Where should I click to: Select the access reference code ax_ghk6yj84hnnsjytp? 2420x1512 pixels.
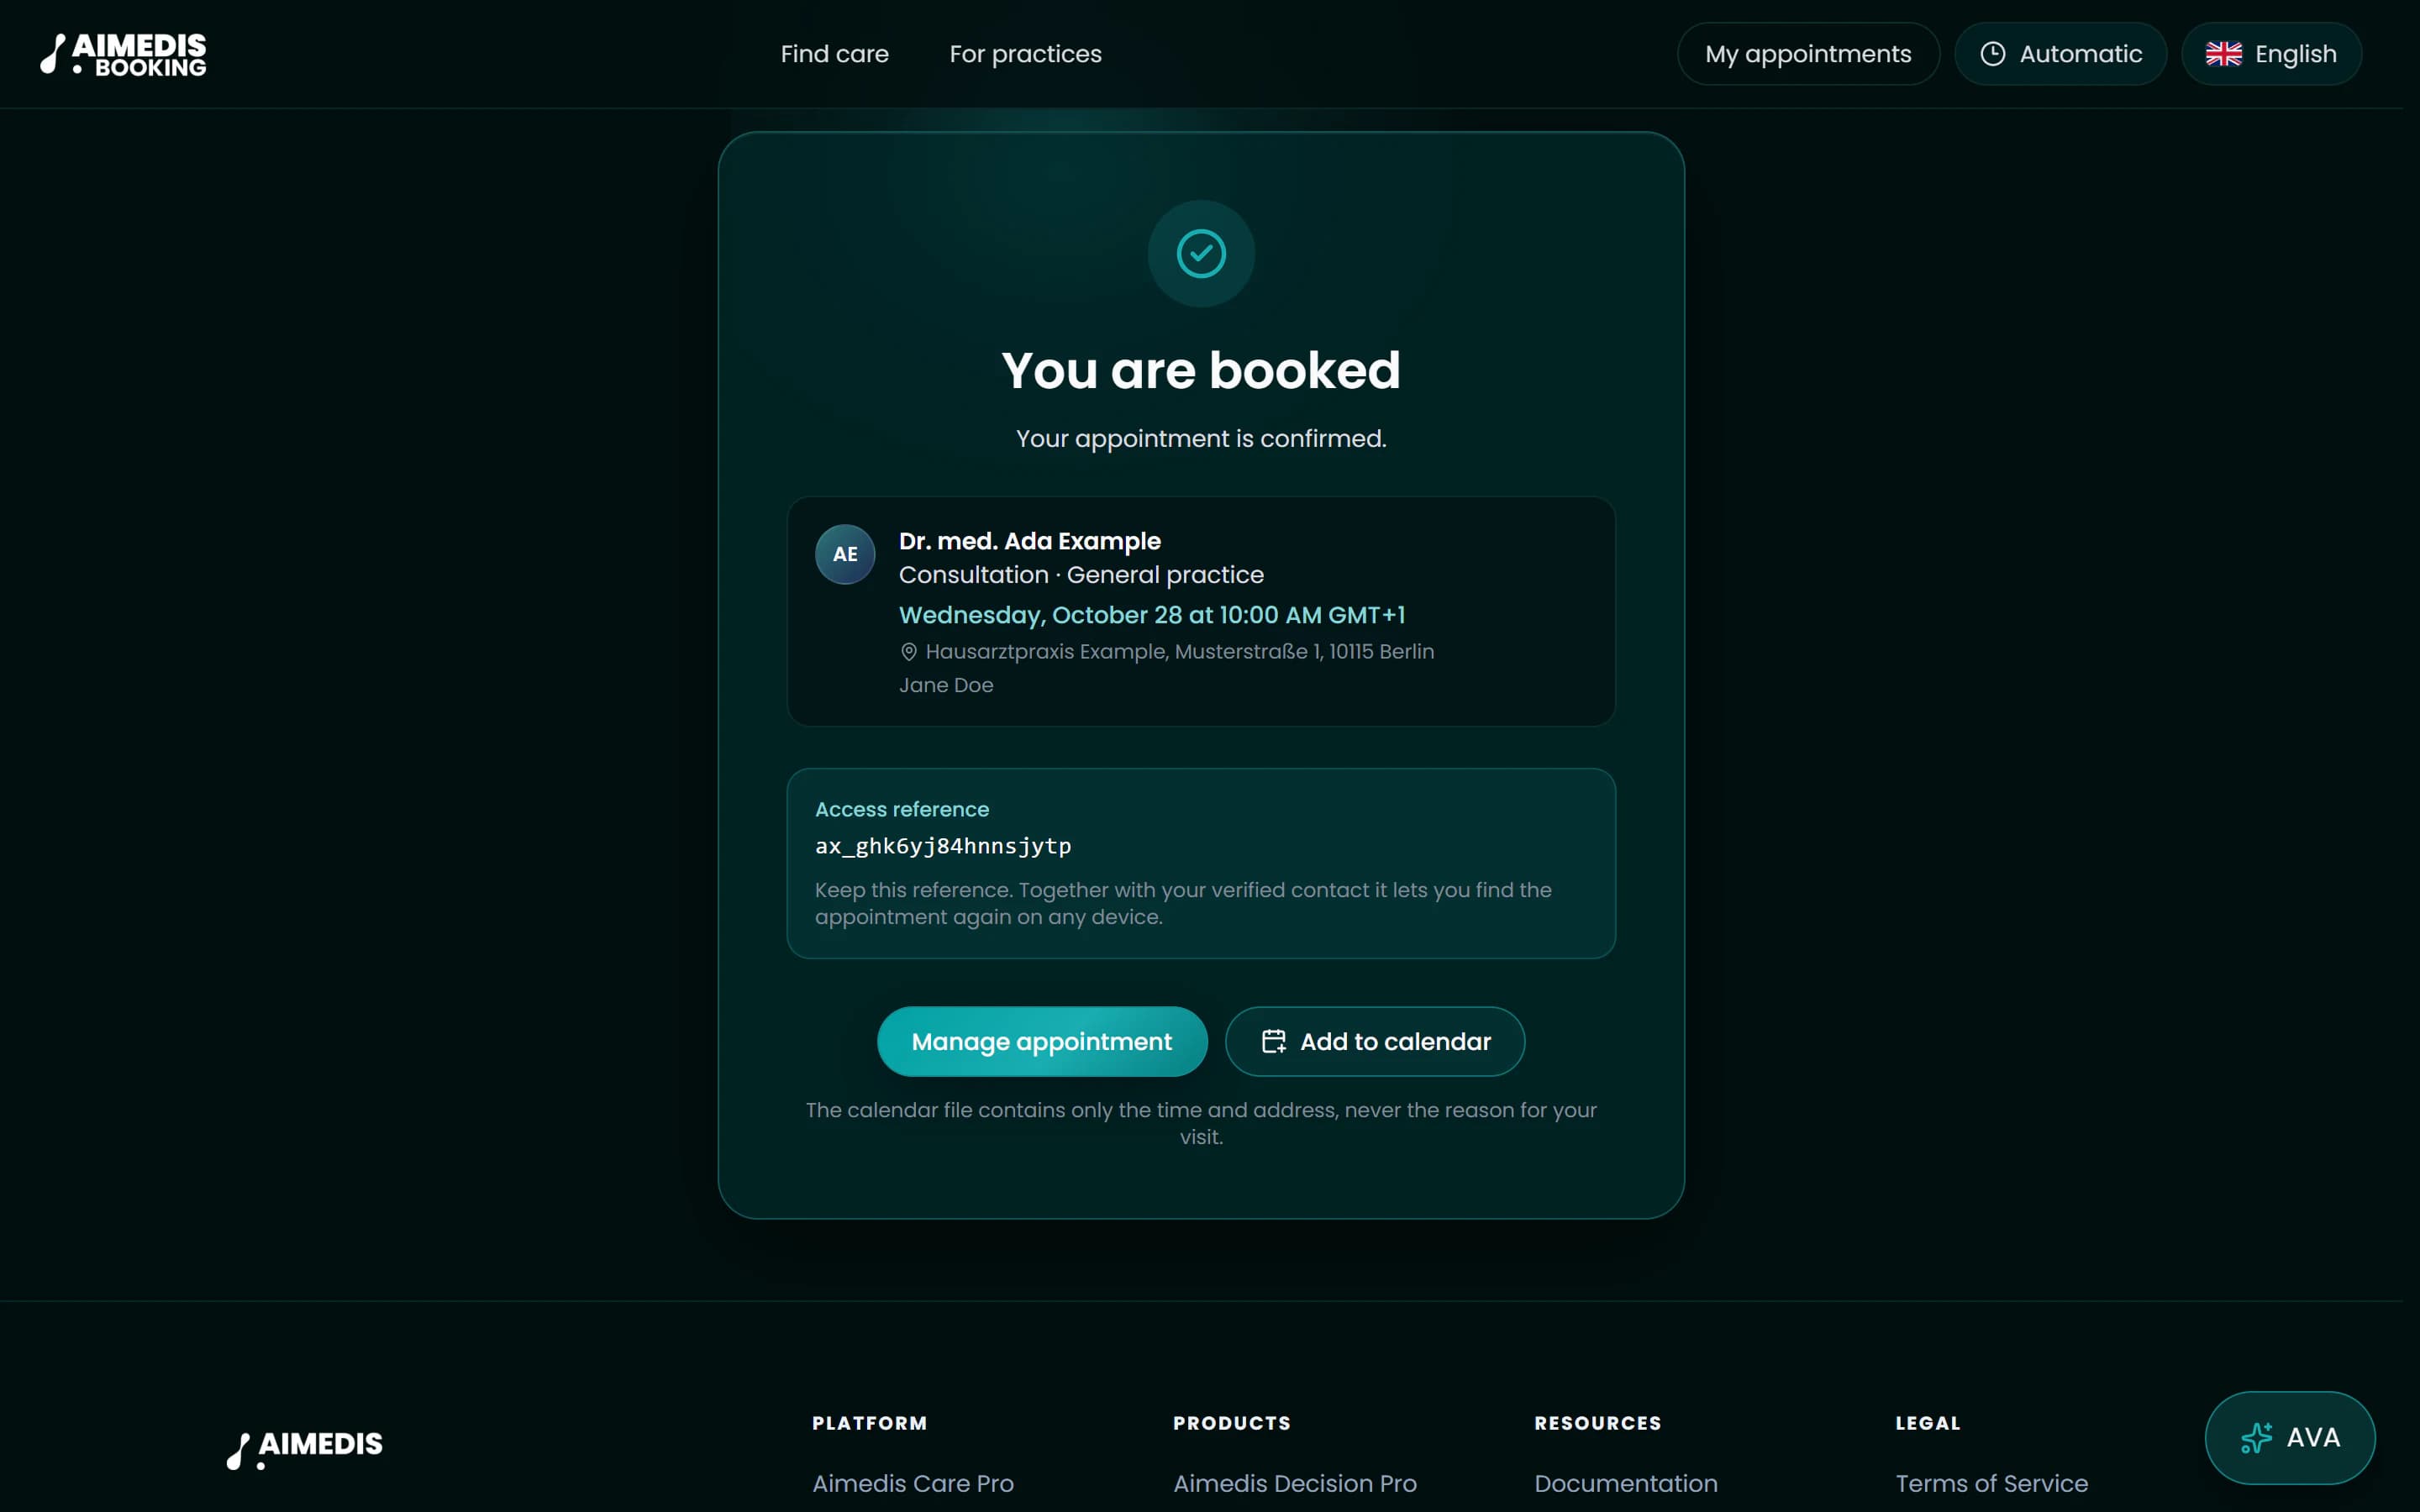tap(942, 846)
